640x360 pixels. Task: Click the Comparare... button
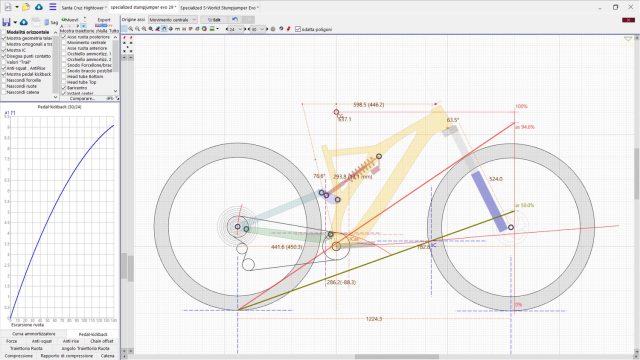pyautogui.click(x=82, y=98)
